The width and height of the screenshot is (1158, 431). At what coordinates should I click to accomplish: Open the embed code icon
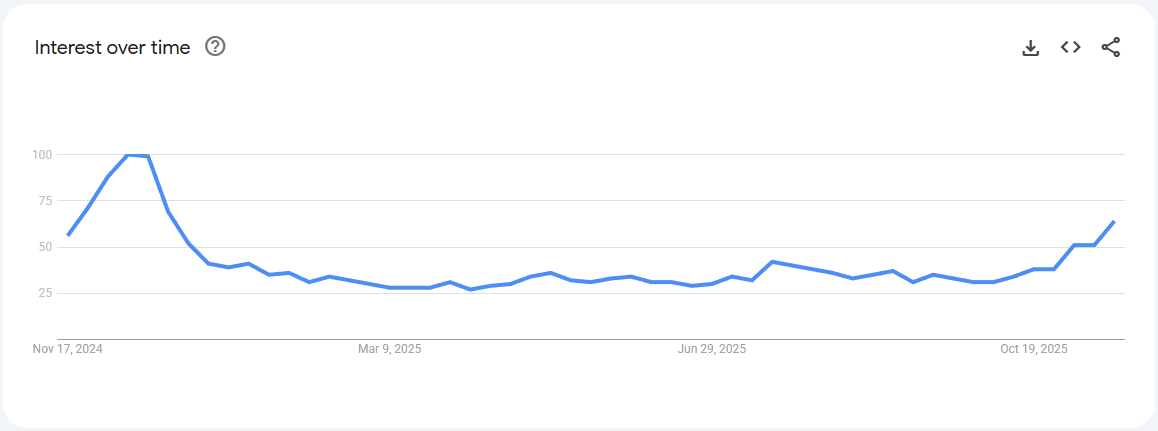(x=1071, y=47)
